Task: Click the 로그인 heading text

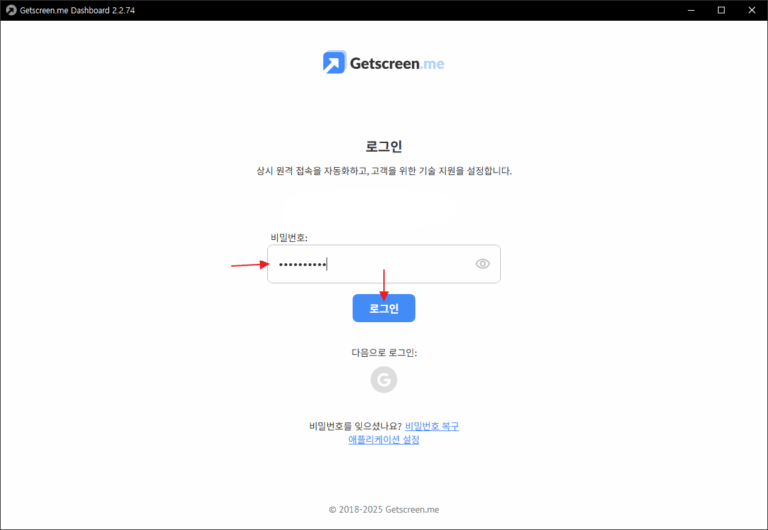Action: (x=384, y=146)
